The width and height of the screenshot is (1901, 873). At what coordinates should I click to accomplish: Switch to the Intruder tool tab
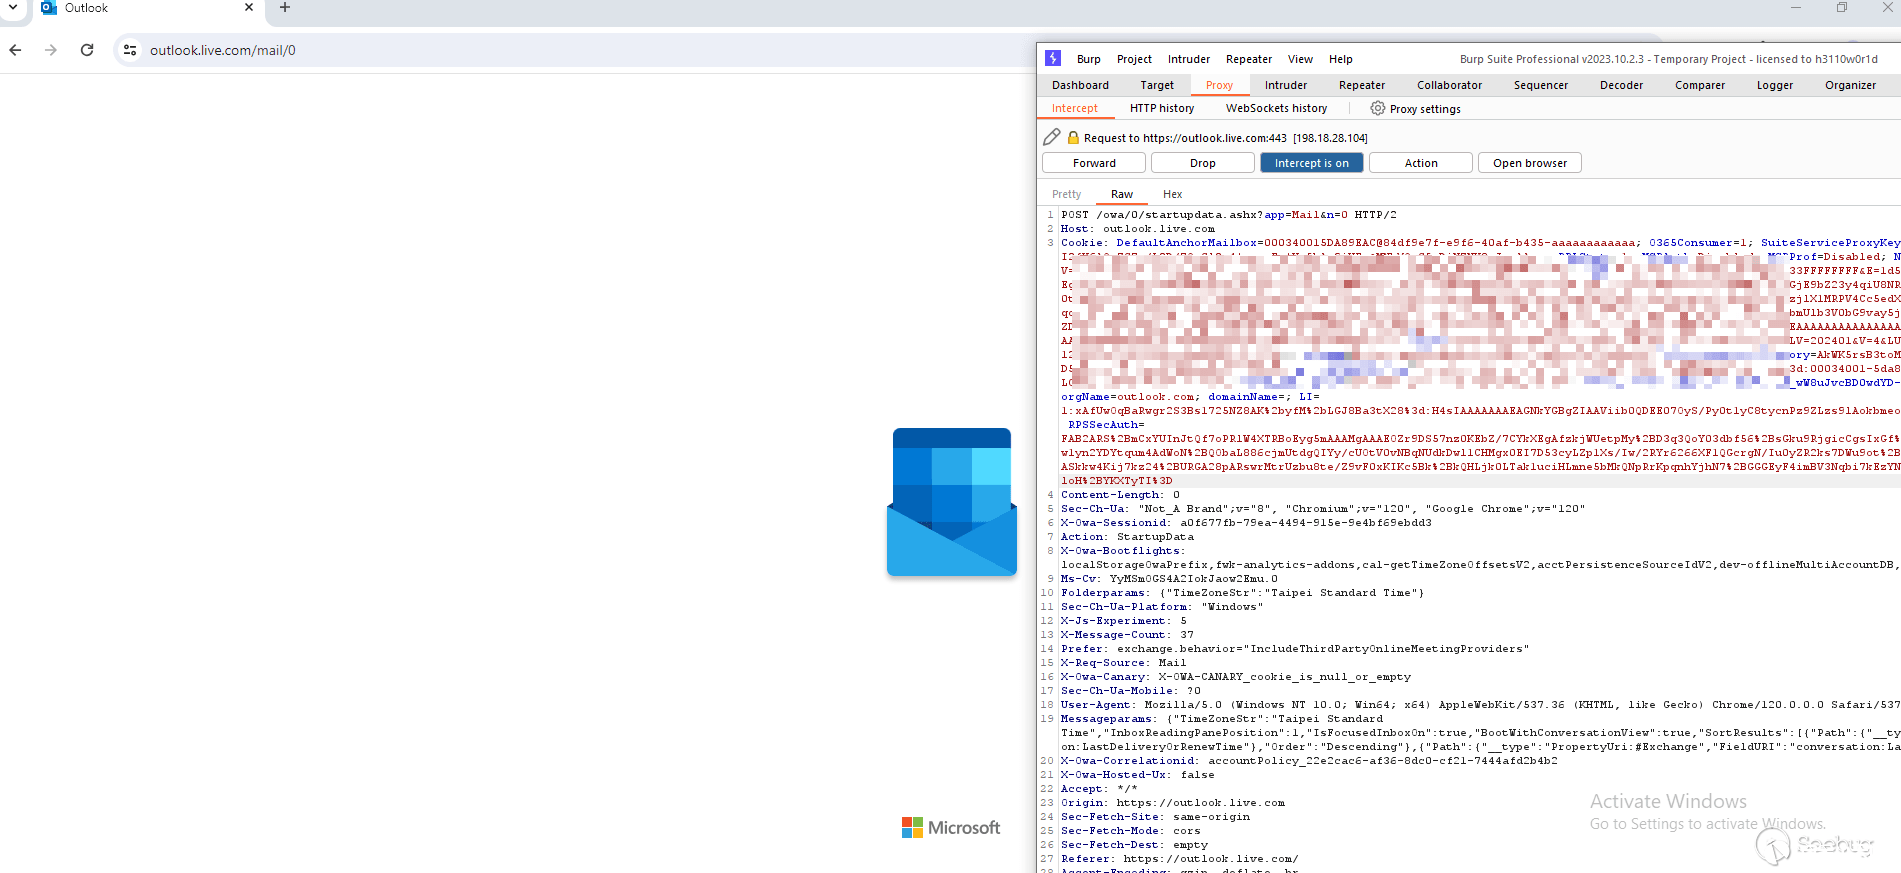click(1286, 85)
